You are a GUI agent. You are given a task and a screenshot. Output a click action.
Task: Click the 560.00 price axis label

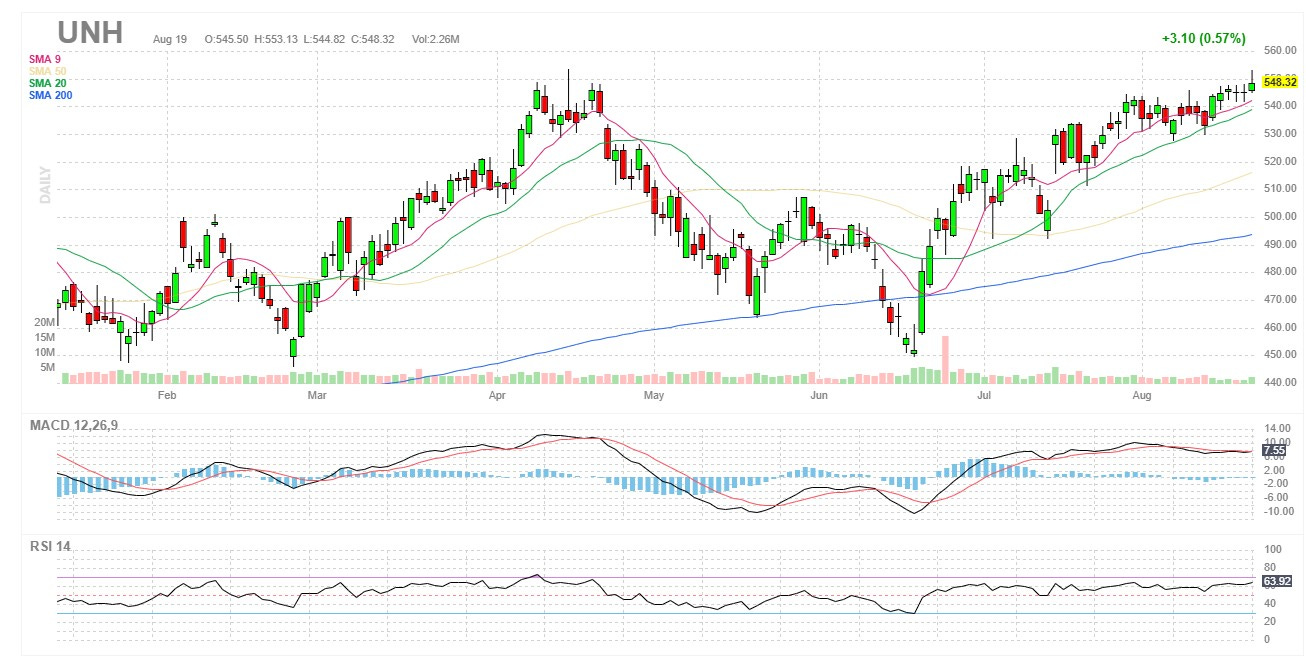tap(1281, 50)
